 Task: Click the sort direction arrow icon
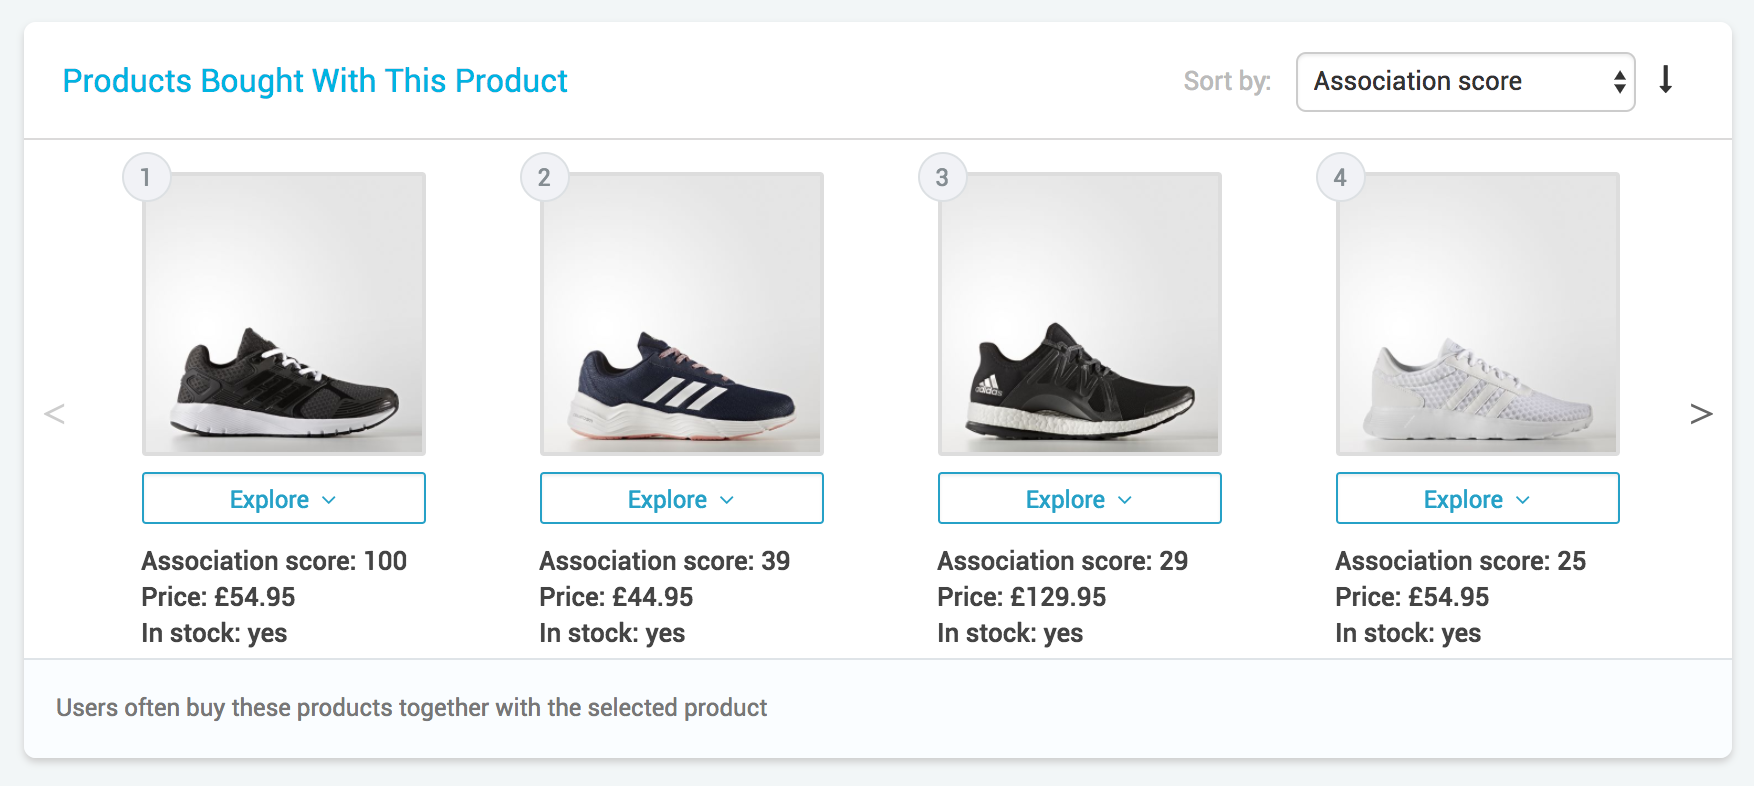[x=1665, y=80]
